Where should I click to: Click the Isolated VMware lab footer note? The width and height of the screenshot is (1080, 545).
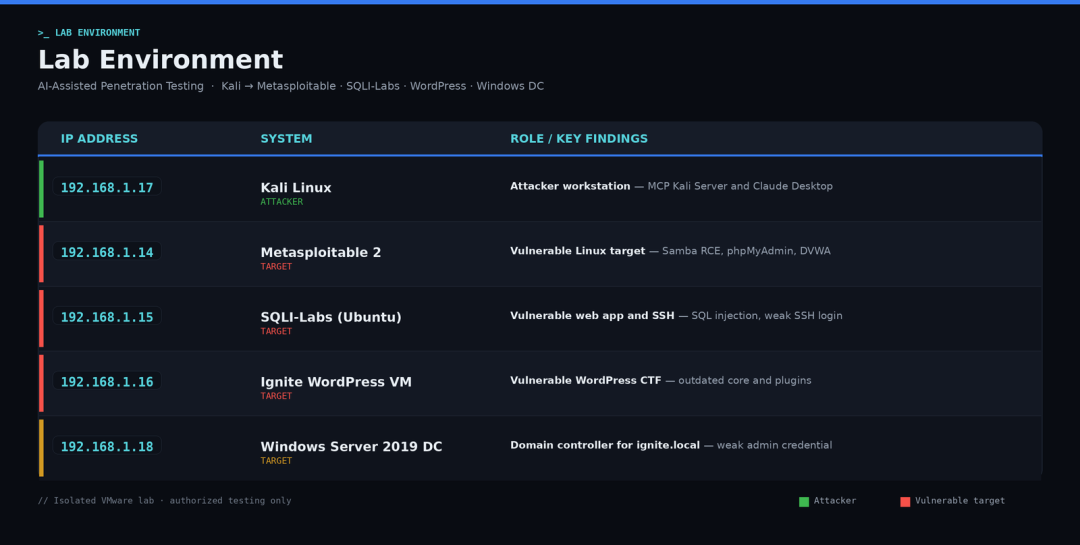click(165, 501)
